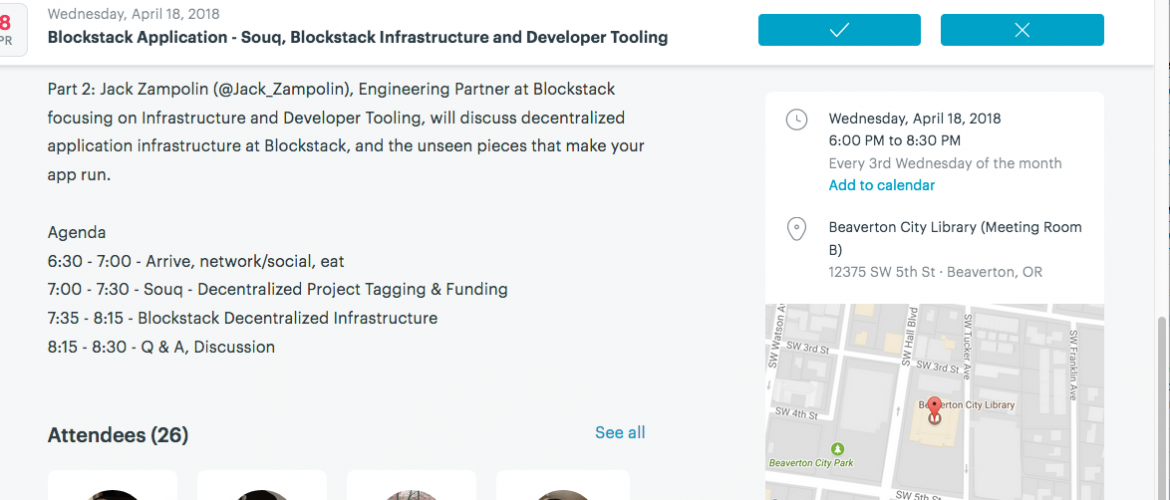Open the second attendee's profile card
The height and width of the screenshot is (500, 1170).
[262, 486]
